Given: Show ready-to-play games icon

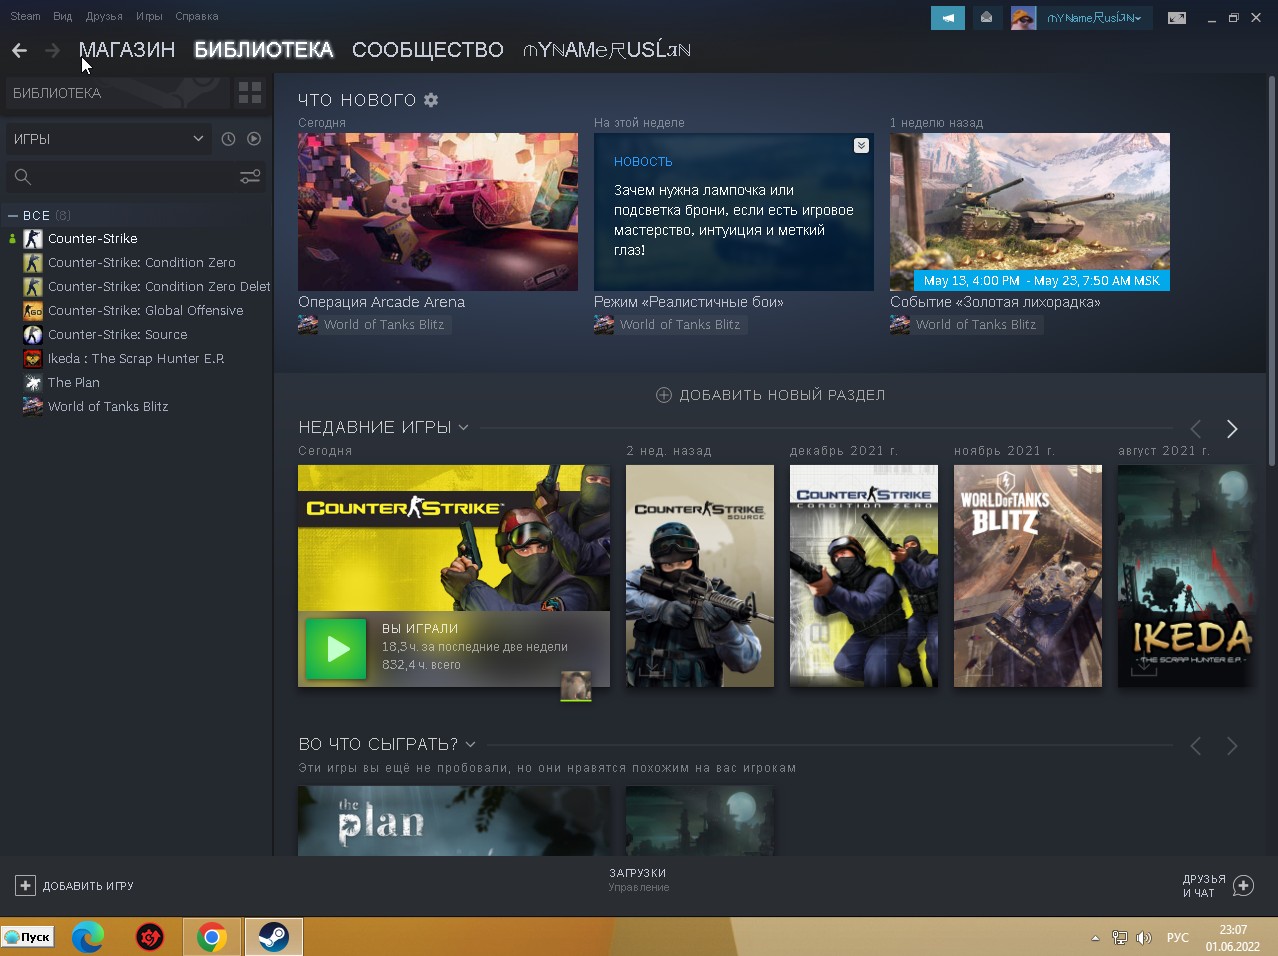Looking at the screenshot, I should coord(254,139).
